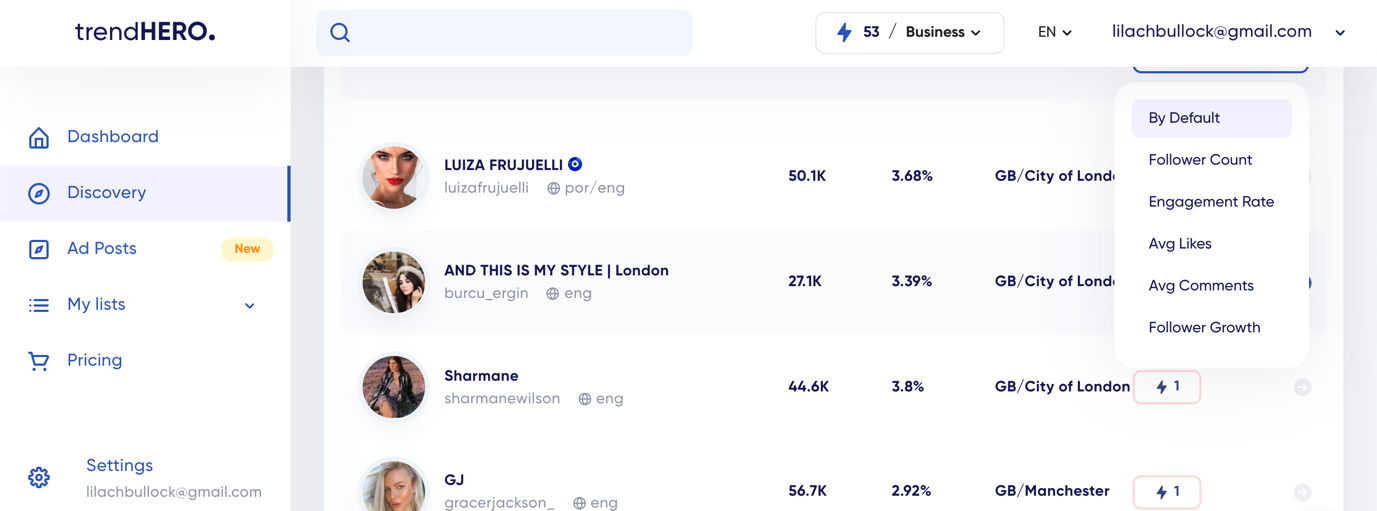Choose Engagement Rate sort option
1377x511 pixels.
click(x=1211, y=202)
